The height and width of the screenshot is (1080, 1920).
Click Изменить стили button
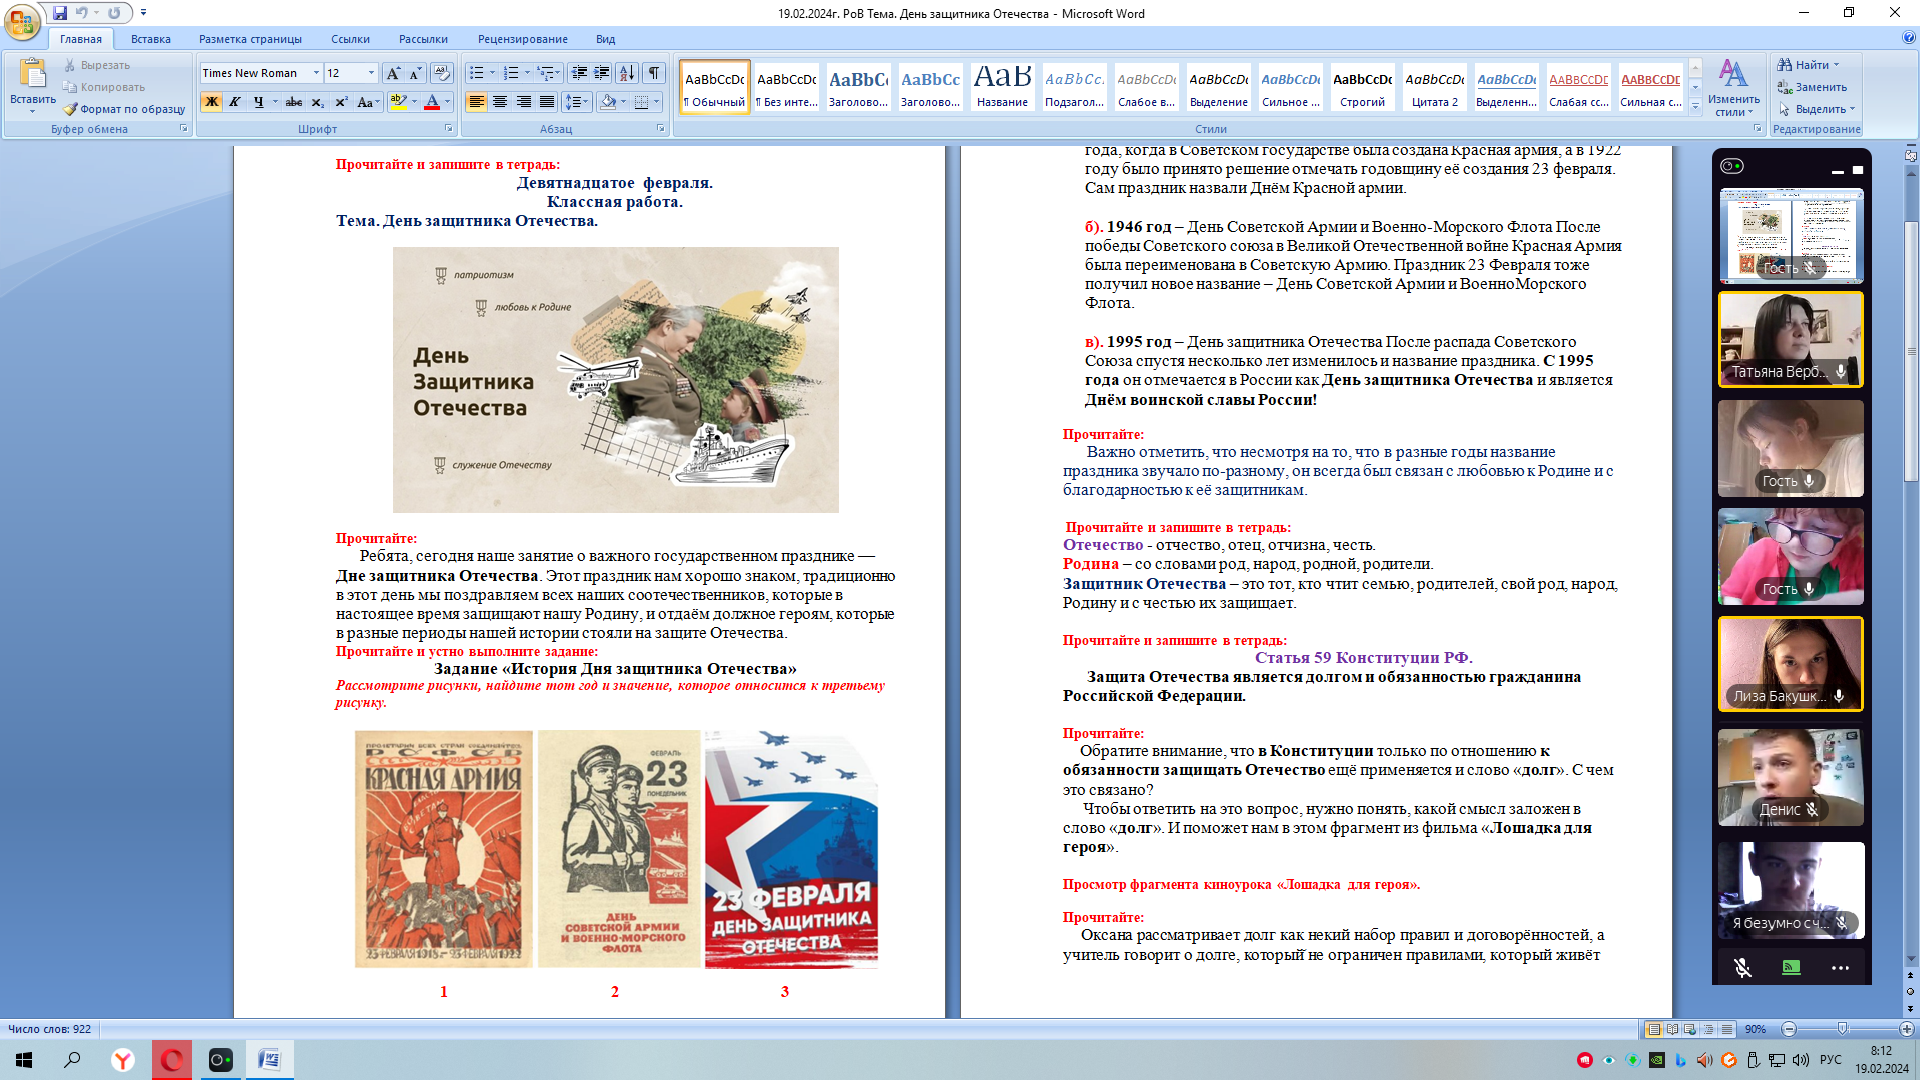coord(1734,88)
